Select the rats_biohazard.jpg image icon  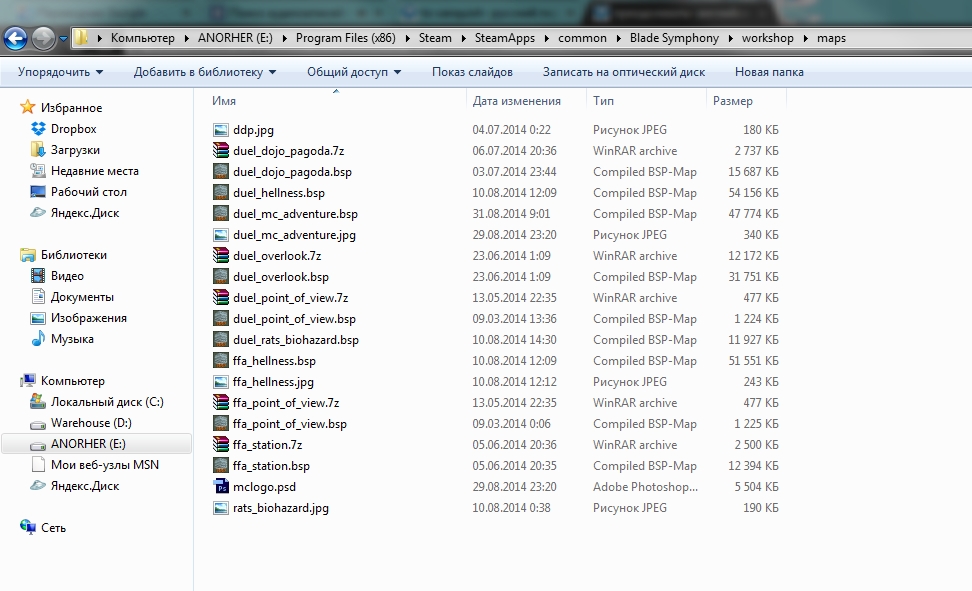point(221,508)
